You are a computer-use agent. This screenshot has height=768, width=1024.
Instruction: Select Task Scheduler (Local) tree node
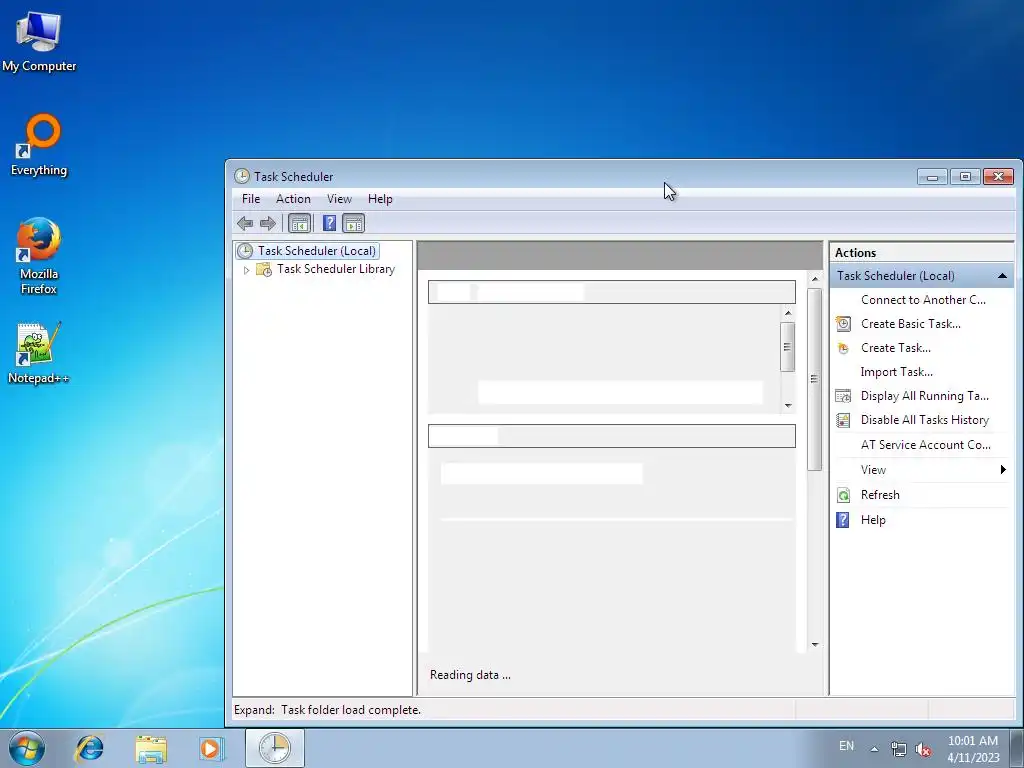[x=316, y=251]
